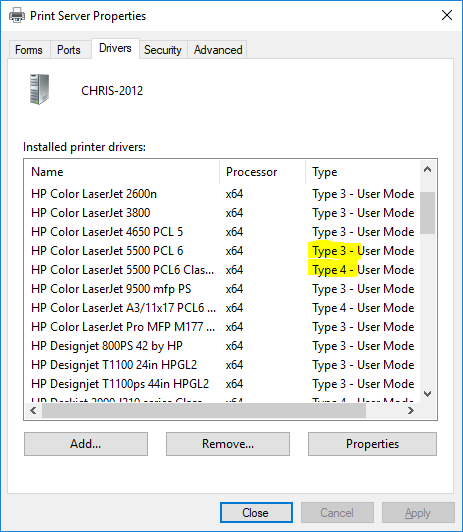
Task: Click highlighted Type 3 cell for 5500 PCL 6
Action: (363, 251)
